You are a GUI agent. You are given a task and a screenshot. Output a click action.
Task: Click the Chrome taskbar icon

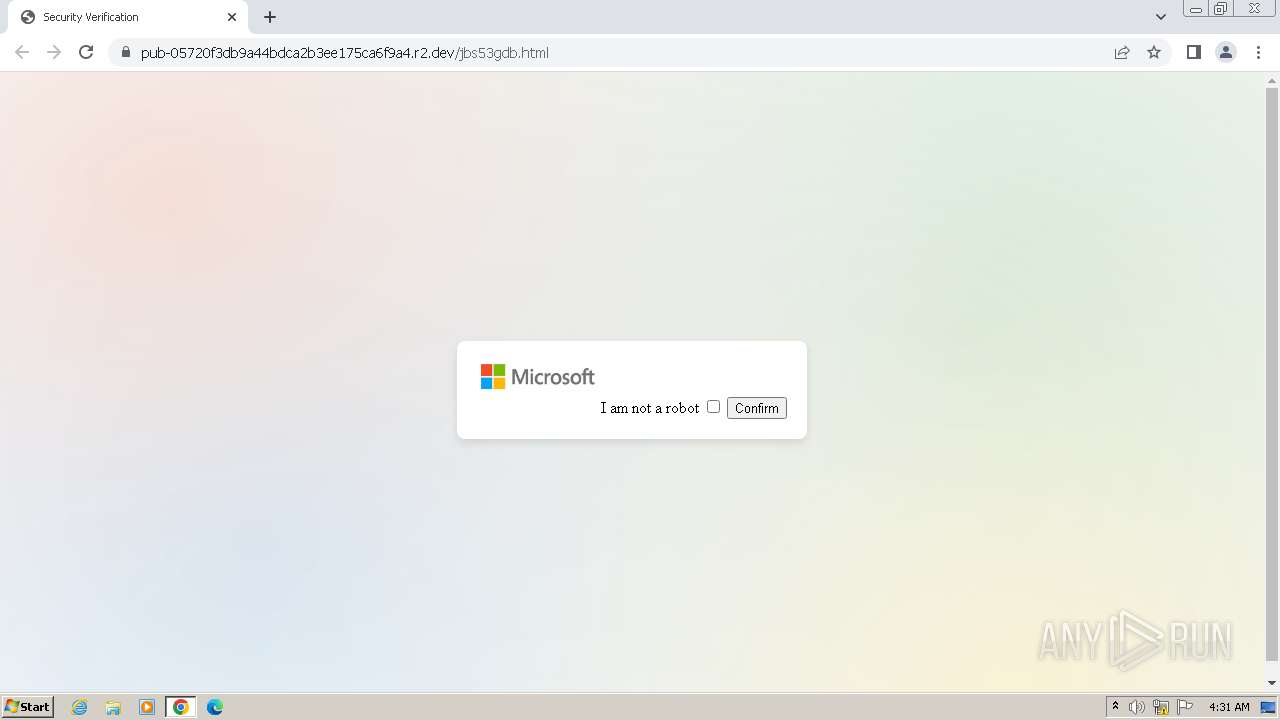(x=181, y=707)
